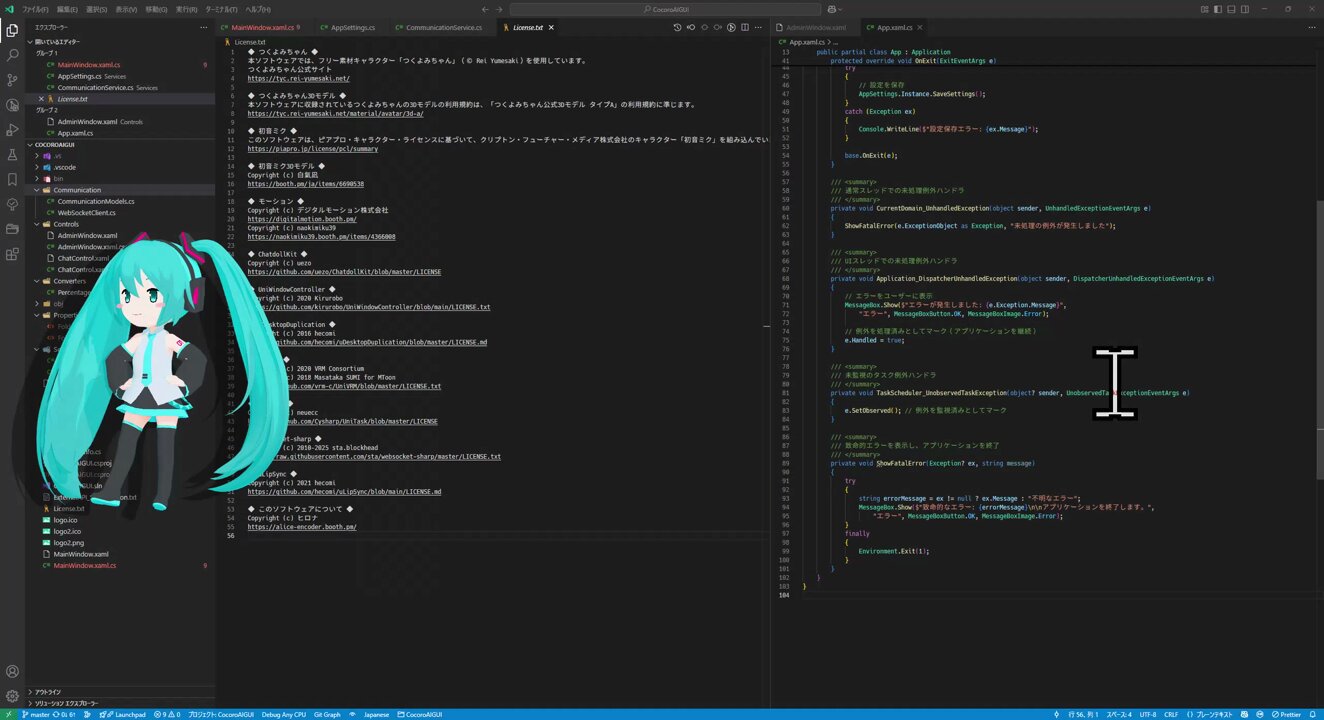
Task: Go back with the navigation arrow
Action: click(x=484, y=9)
